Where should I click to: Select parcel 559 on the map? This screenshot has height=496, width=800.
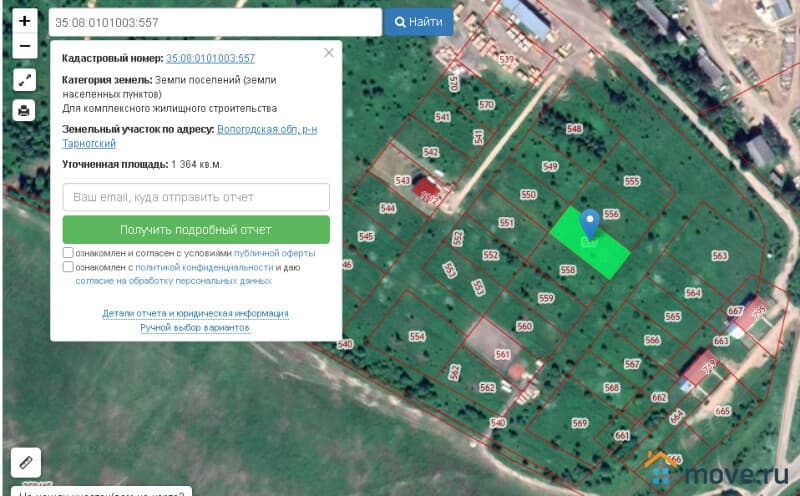[545, 298]
